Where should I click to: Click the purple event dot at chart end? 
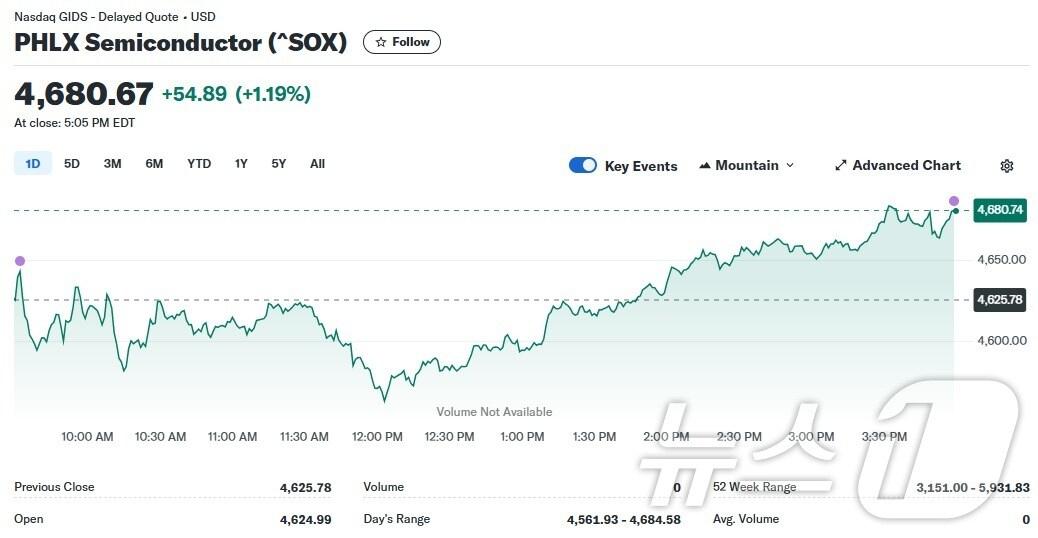click(954, 201)
